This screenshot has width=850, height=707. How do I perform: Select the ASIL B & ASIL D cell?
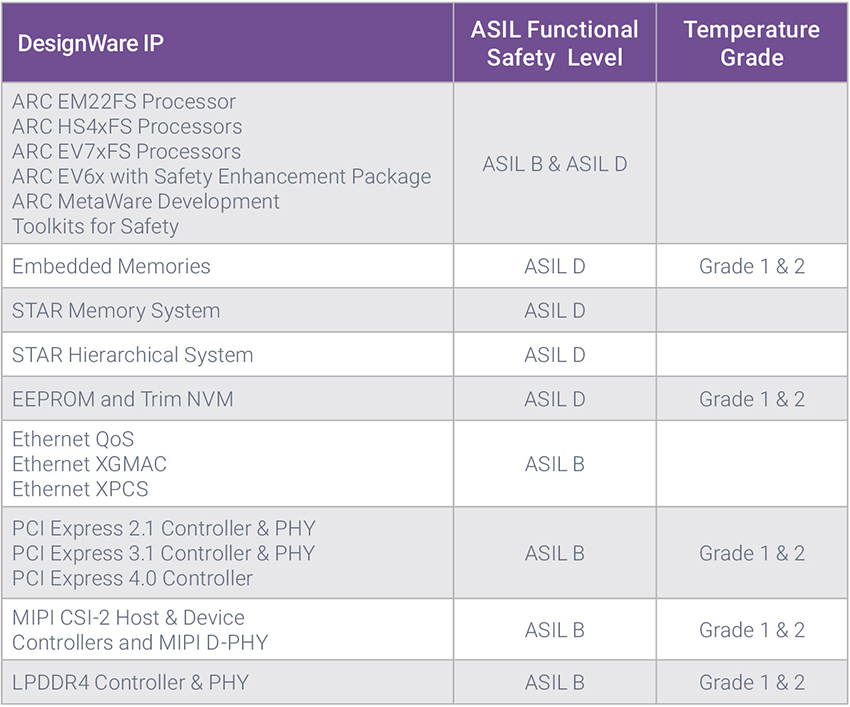pyautogui.click(x=554, y=164)
